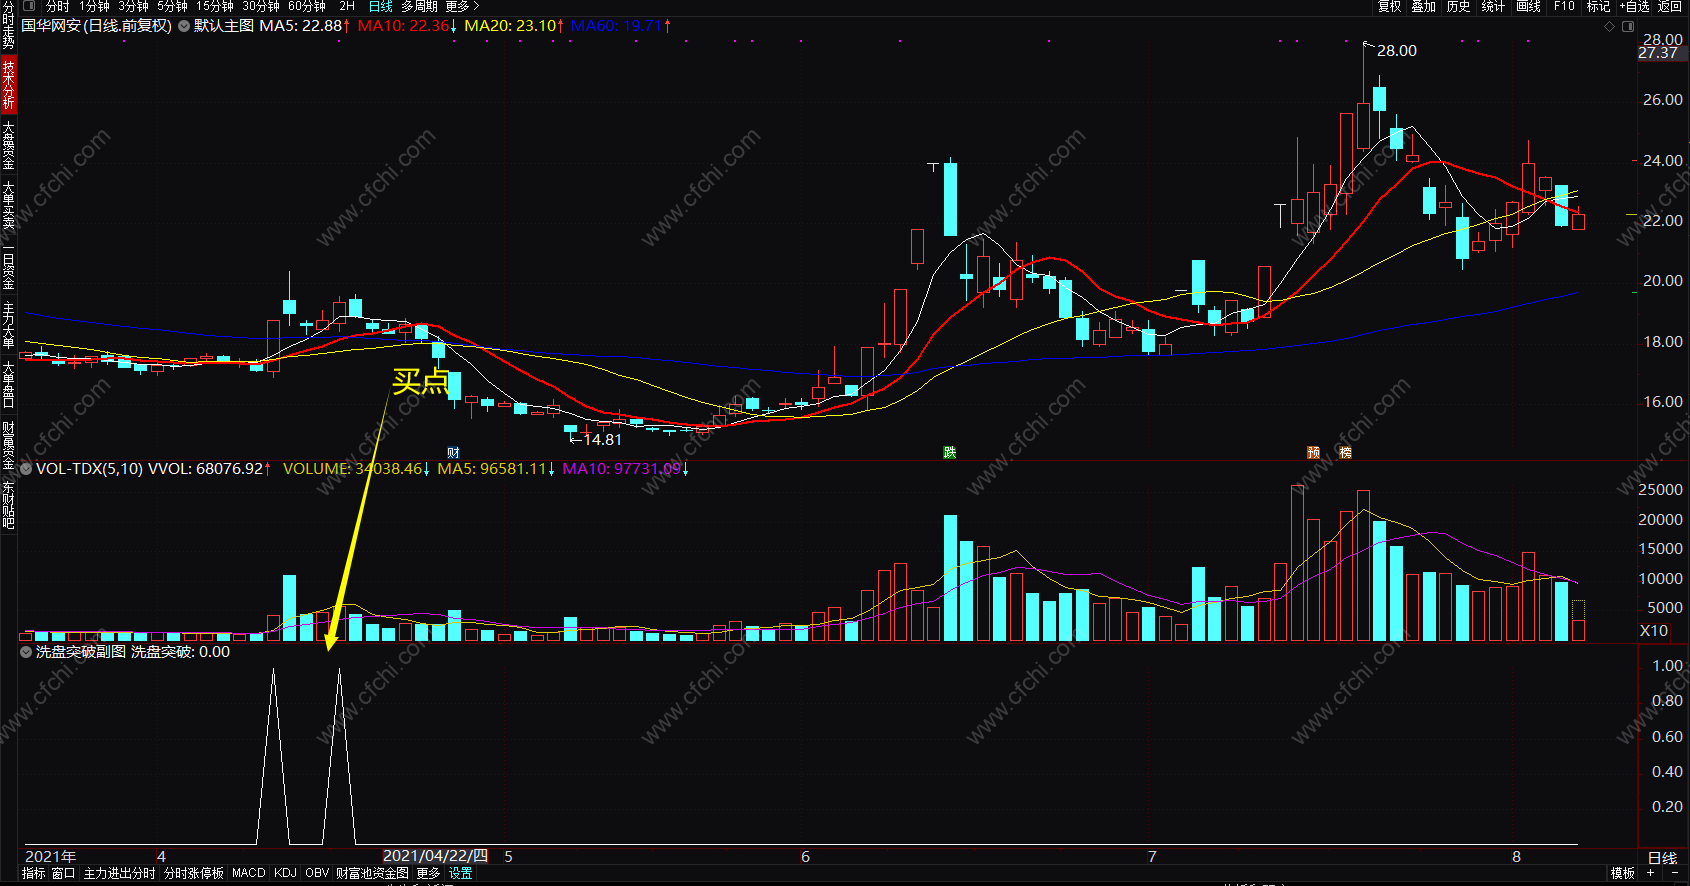The width and height of the screenshot is (1690, 886).
Task: Open 技术分析 sidebar tab
Action: (x=8, y=84)
